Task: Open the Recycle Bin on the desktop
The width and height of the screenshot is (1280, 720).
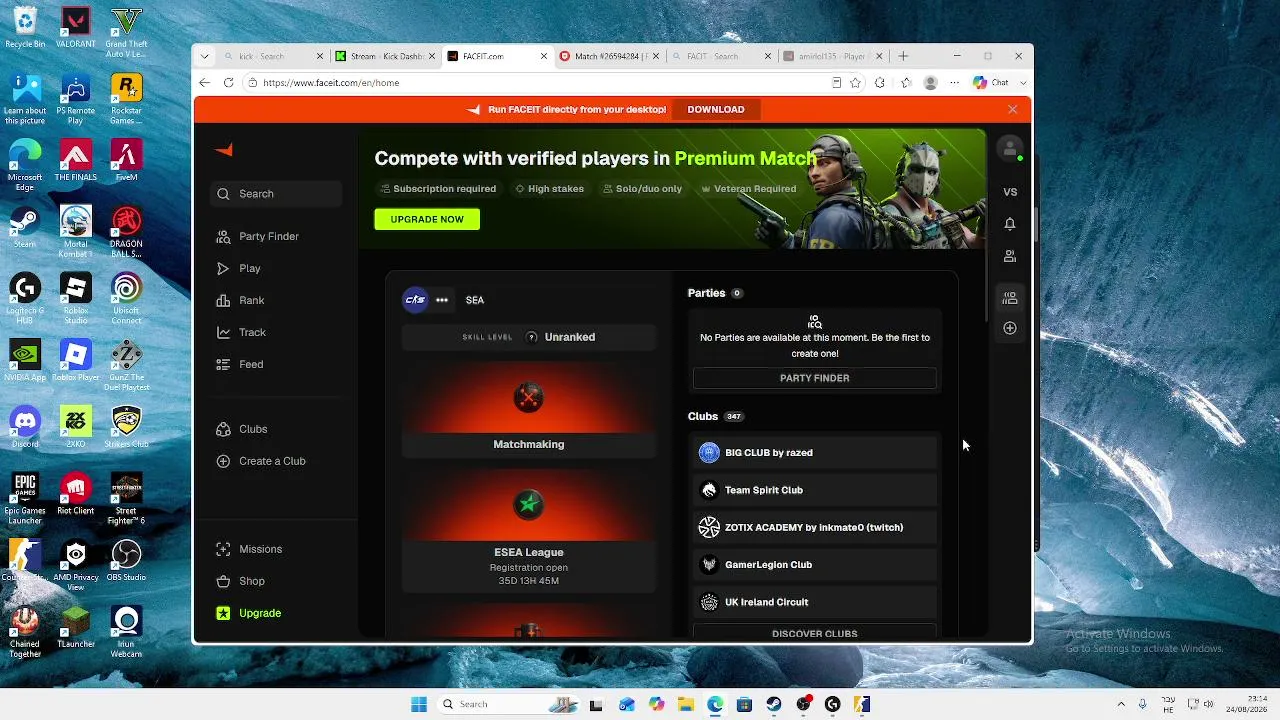Action: click(x=25, y=27)
